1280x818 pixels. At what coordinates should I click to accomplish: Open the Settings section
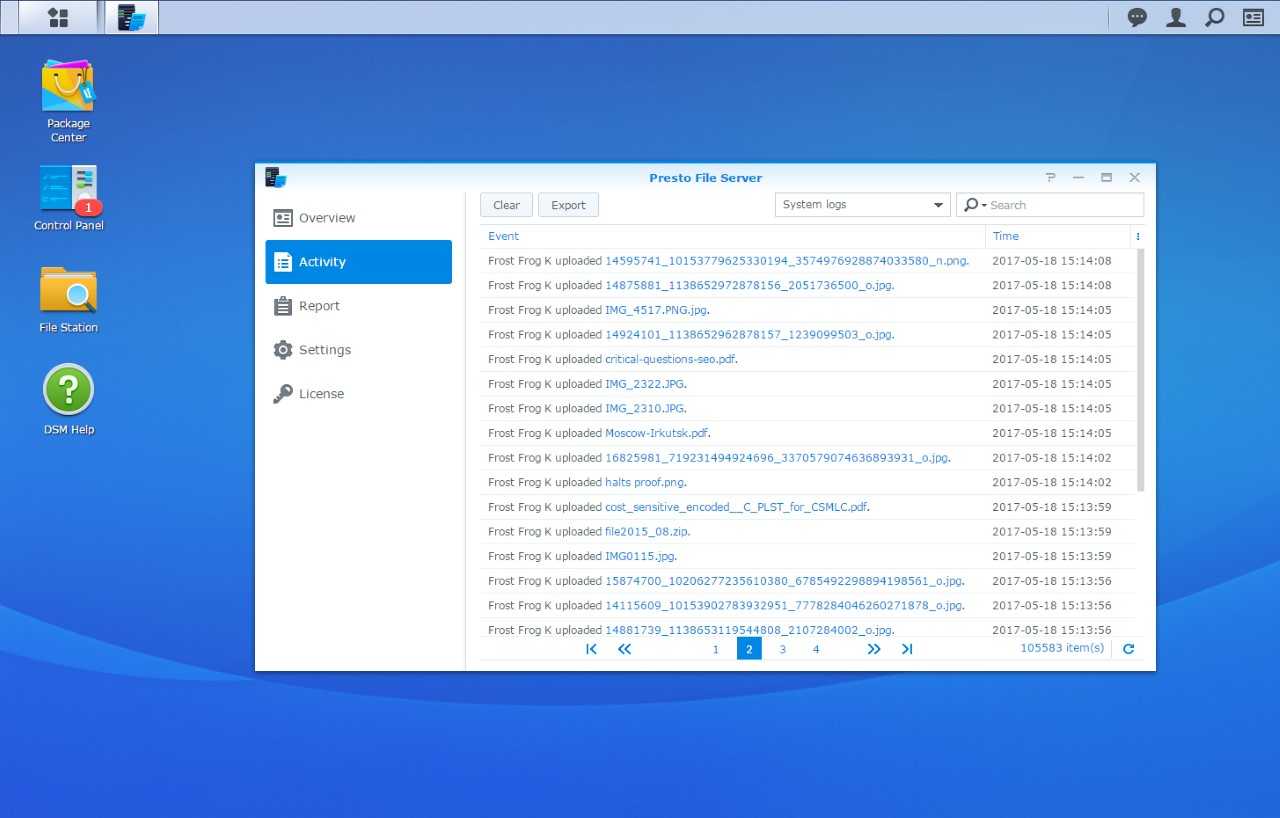tap(358, 350)
